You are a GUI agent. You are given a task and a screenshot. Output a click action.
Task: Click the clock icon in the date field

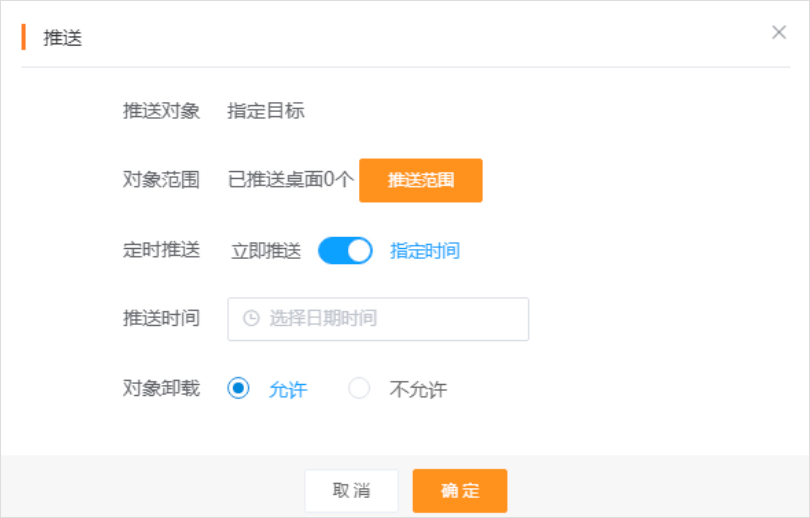251,319
